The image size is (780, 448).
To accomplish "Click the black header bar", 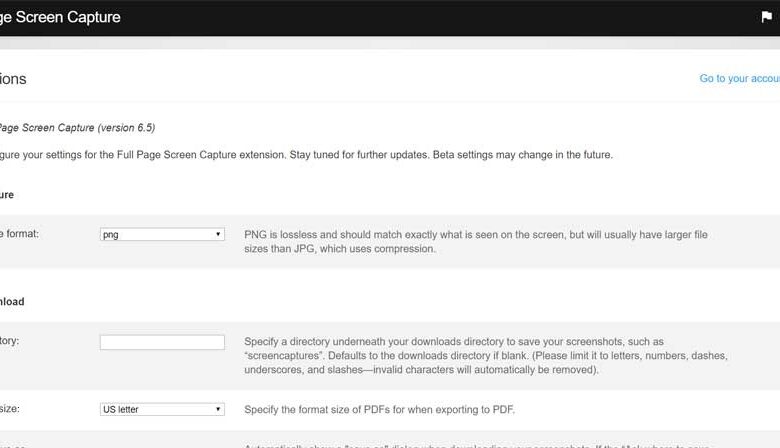I will (400, 17).
